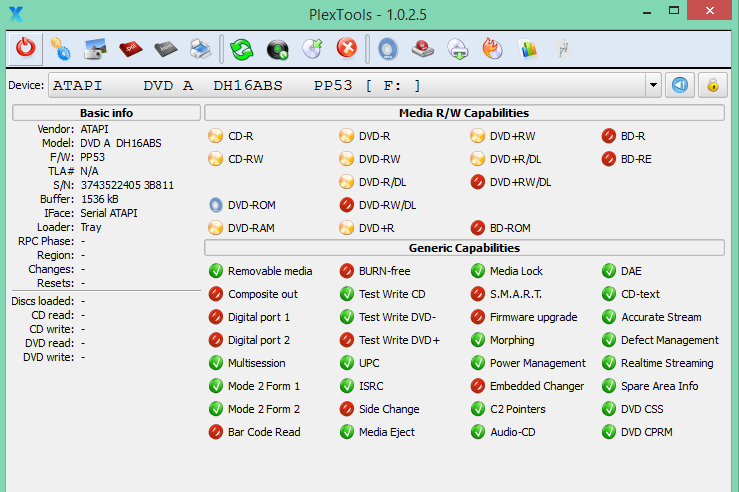Click the 'Embedded Changer' label
This screenshot has height=492, width=739.
[537, 386]
